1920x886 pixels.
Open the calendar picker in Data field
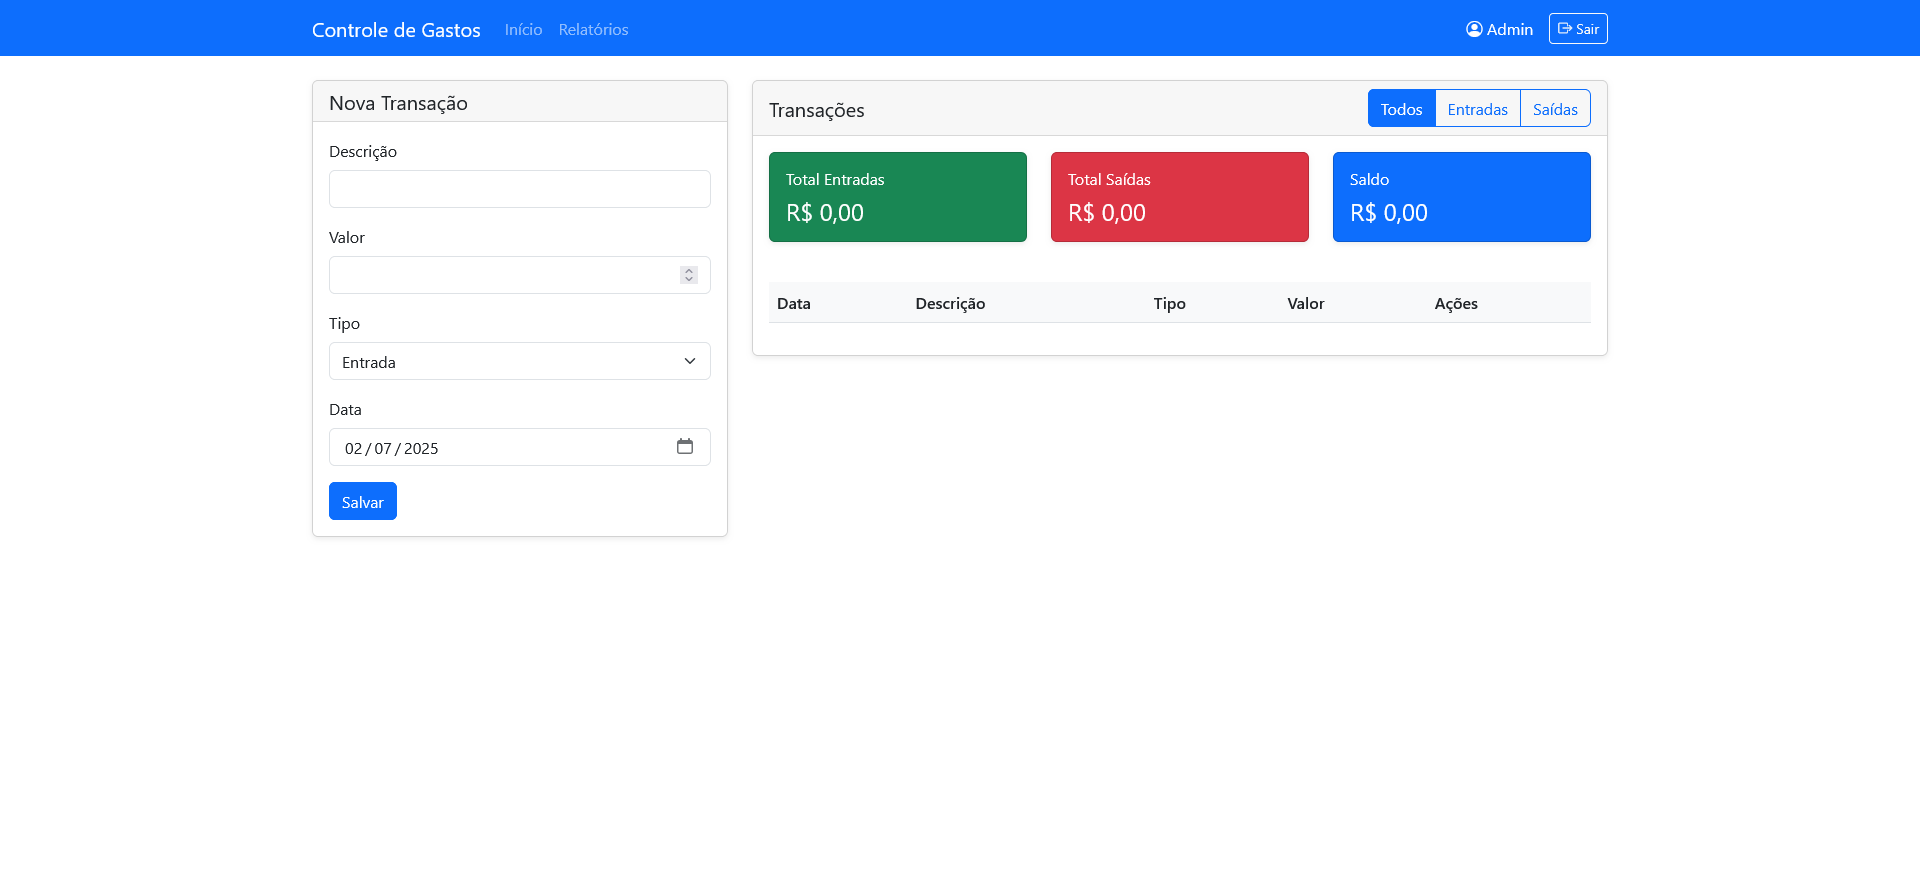685,446
